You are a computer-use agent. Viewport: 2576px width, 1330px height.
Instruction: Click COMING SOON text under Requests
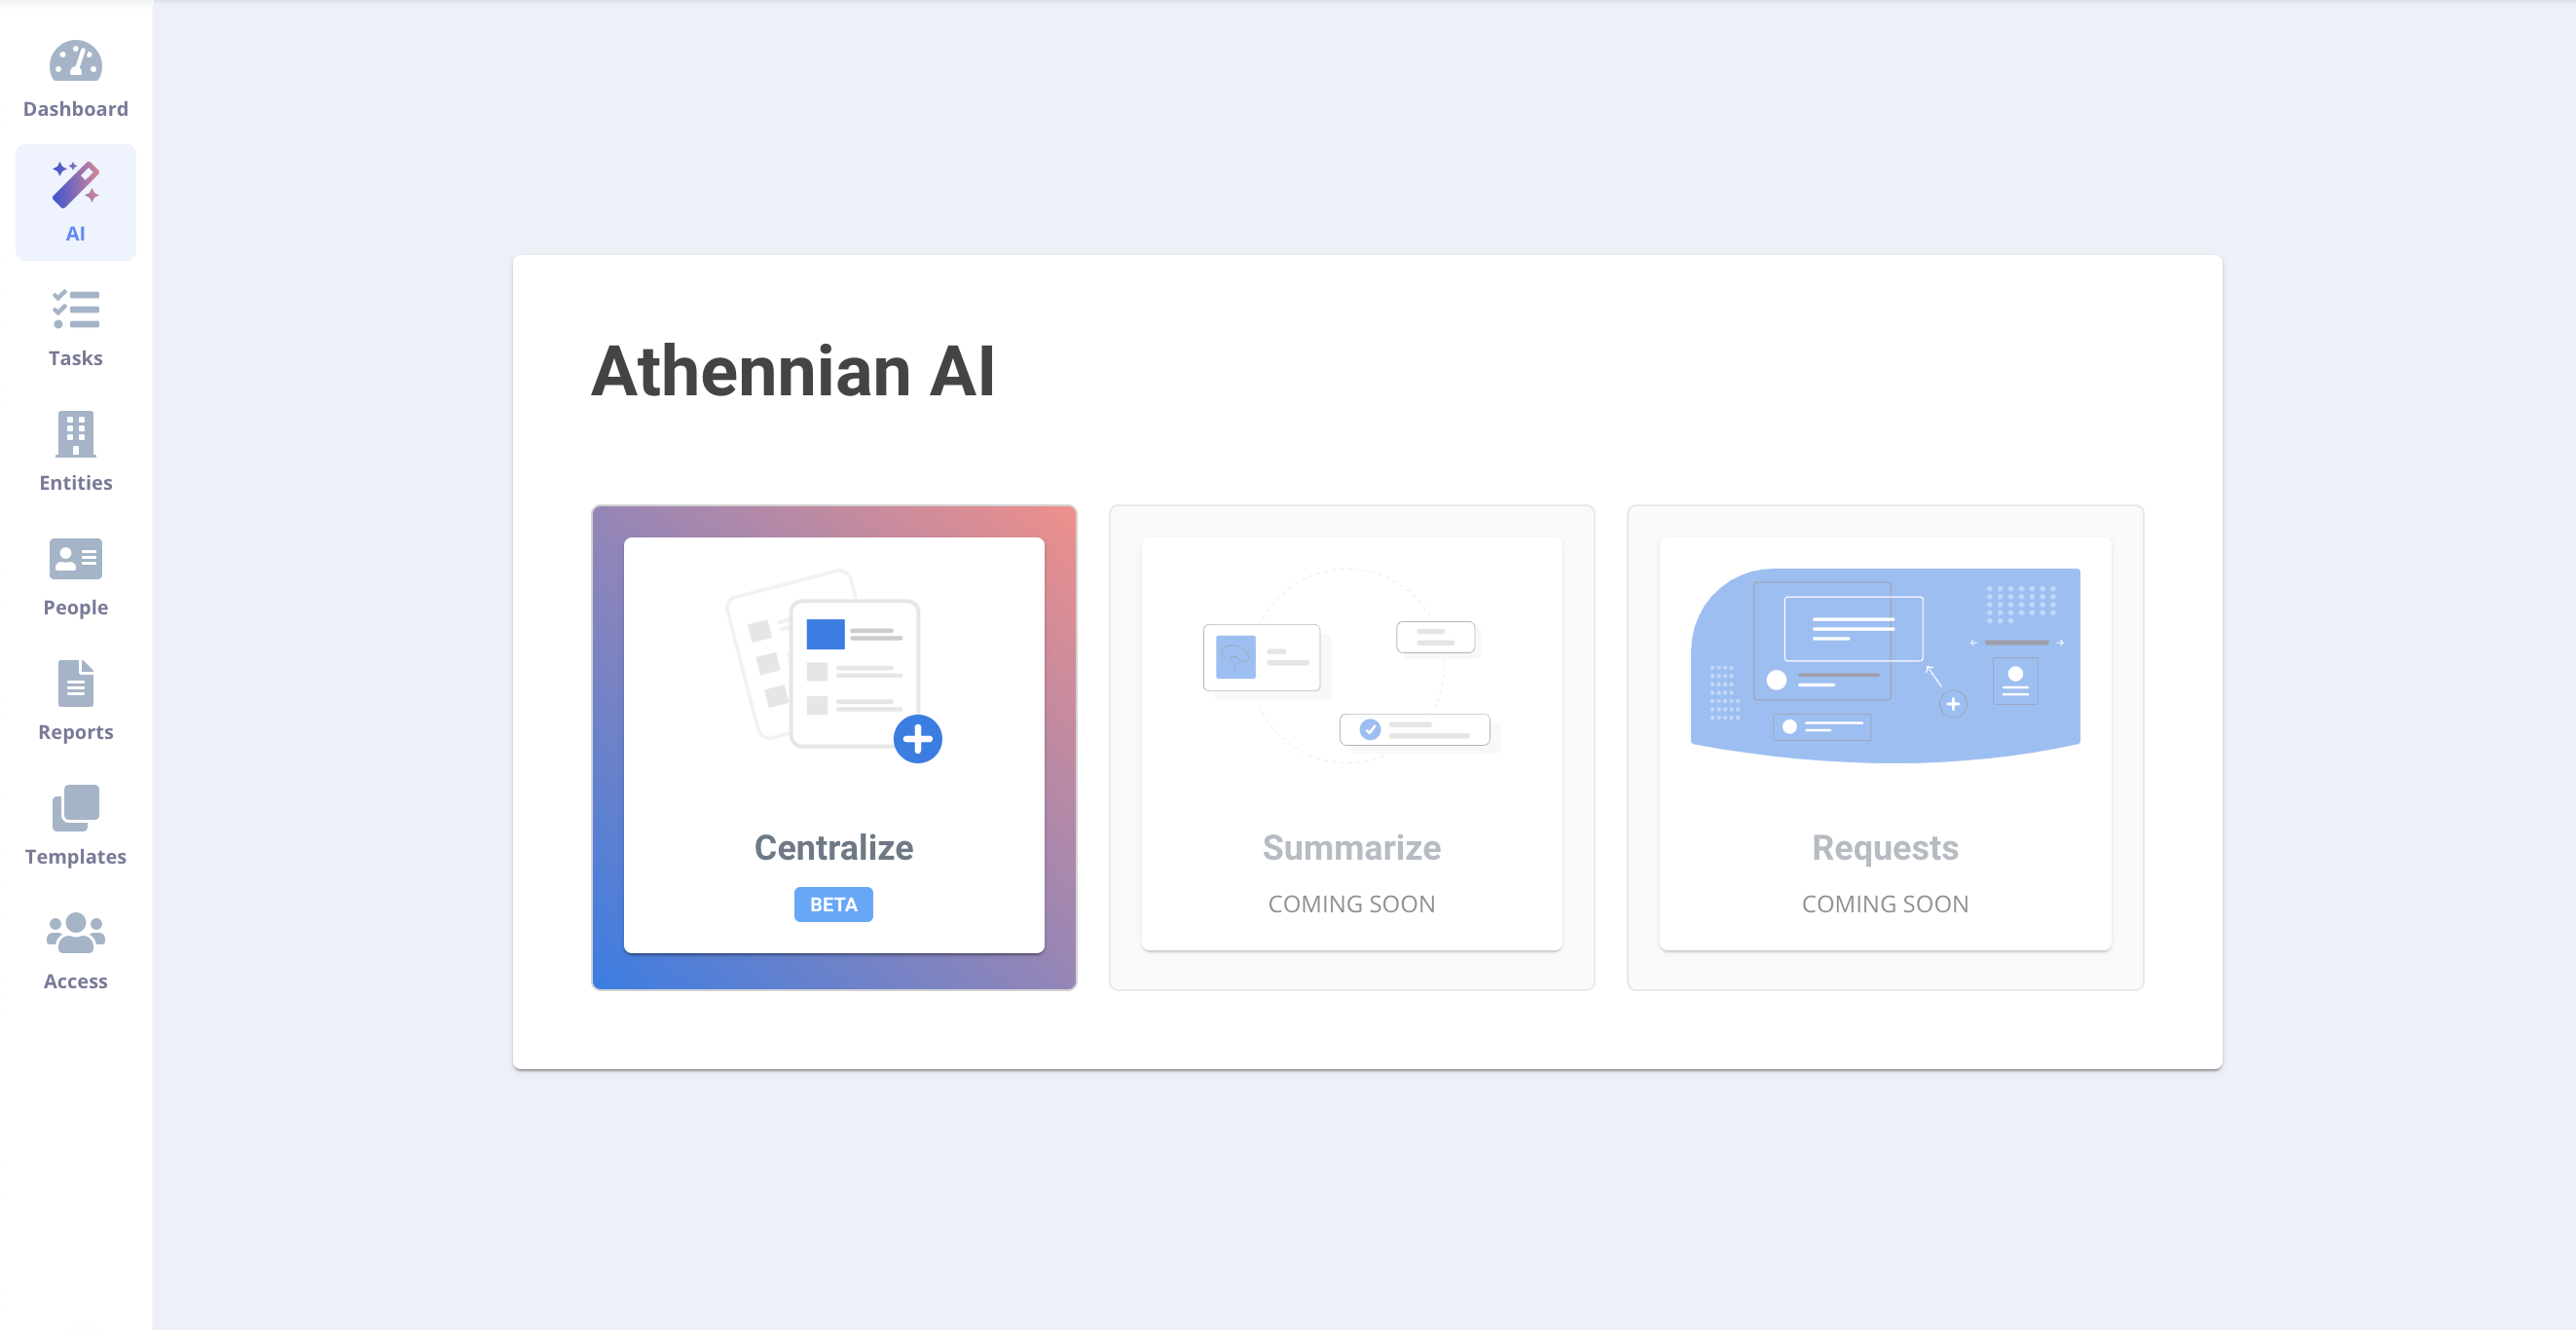(1885, 903)
